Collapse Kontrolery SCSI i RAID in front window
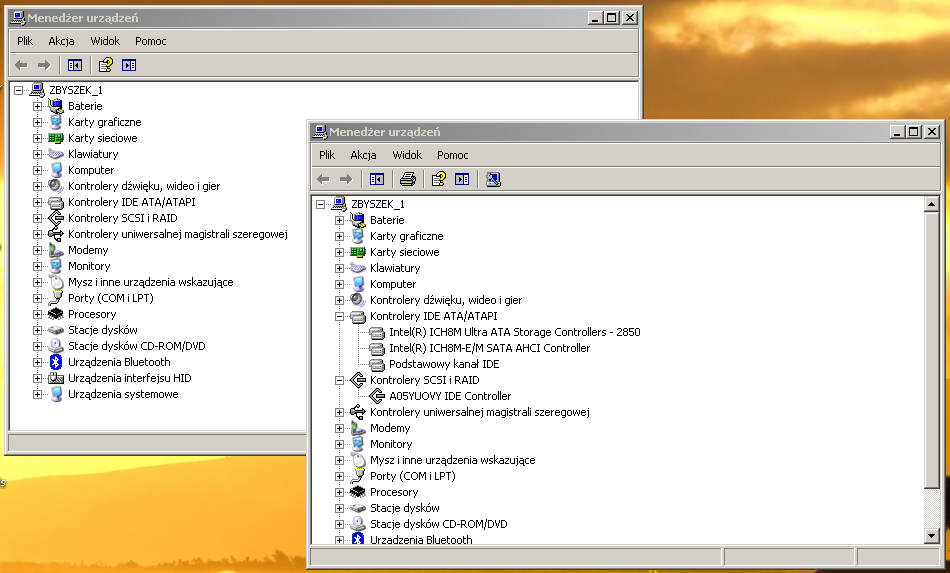Viewport: 950px width, 573px height. point(339,380)
